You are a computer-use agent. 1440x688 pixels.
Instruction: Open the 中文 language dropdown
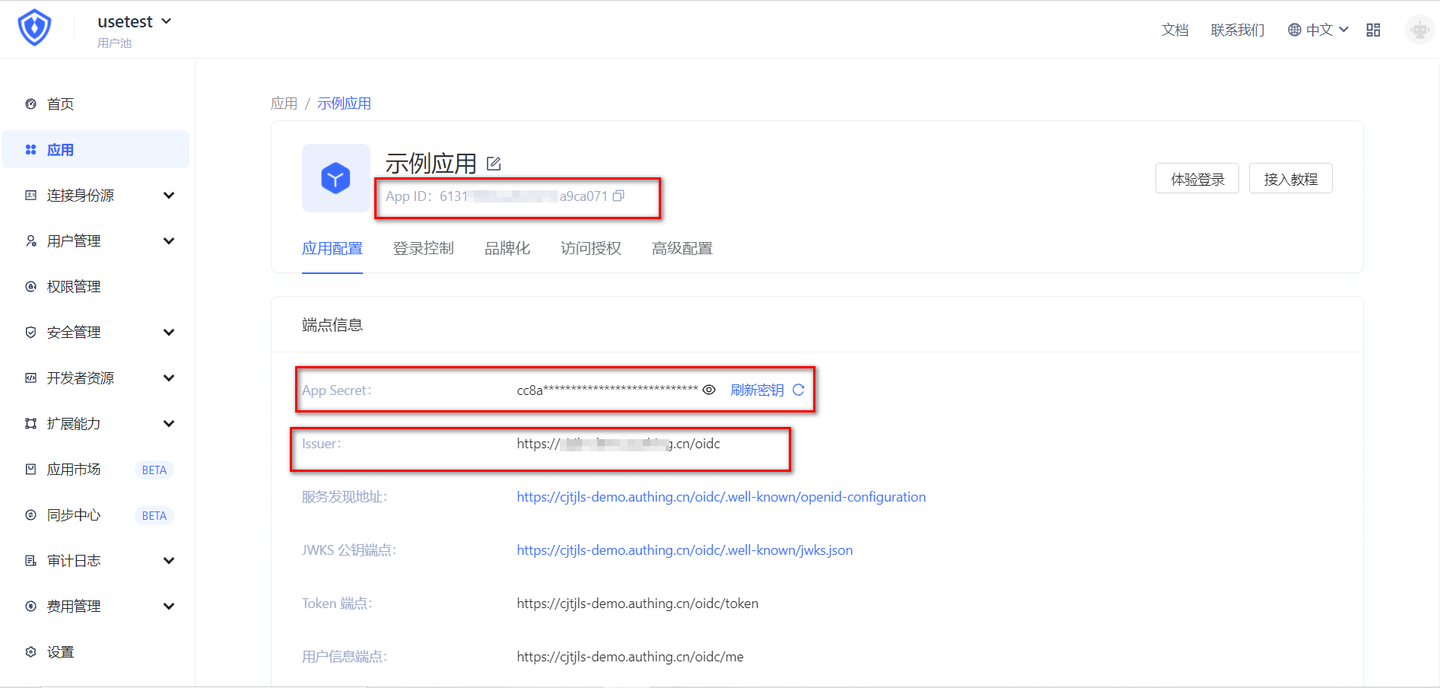pyautogui.click(x=1317, y=29)
